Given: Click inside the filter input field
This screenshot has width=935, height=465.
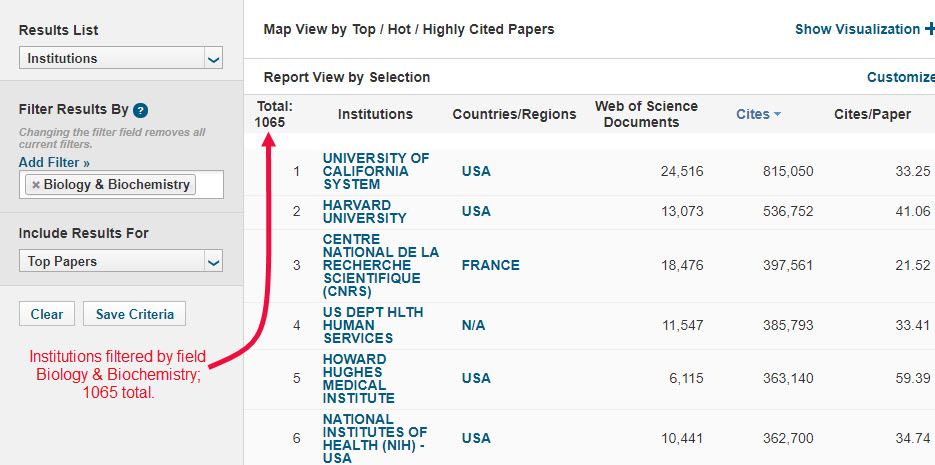Looking at the screenshot, I should [208, 185].
